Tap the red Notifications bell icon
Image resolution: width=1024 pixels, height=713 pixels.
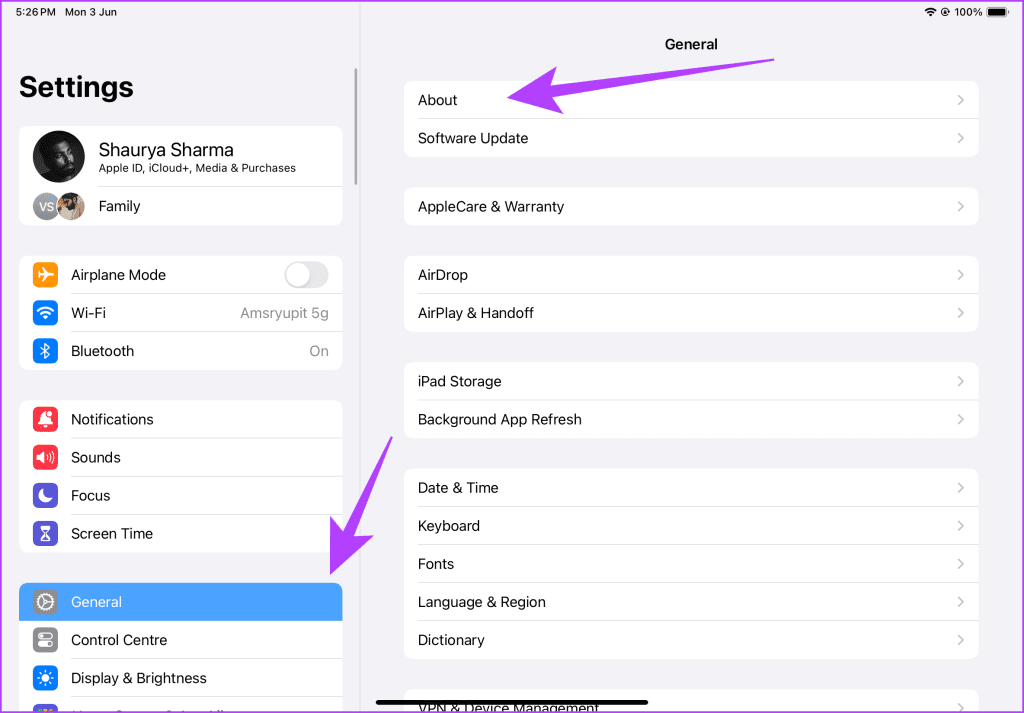[x=45, y=419]
